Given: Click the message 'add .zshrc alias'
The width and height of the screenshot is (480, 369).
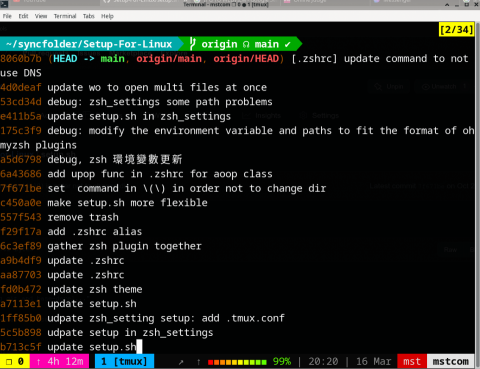Looking at the screenshot, I should click(95, 231).
